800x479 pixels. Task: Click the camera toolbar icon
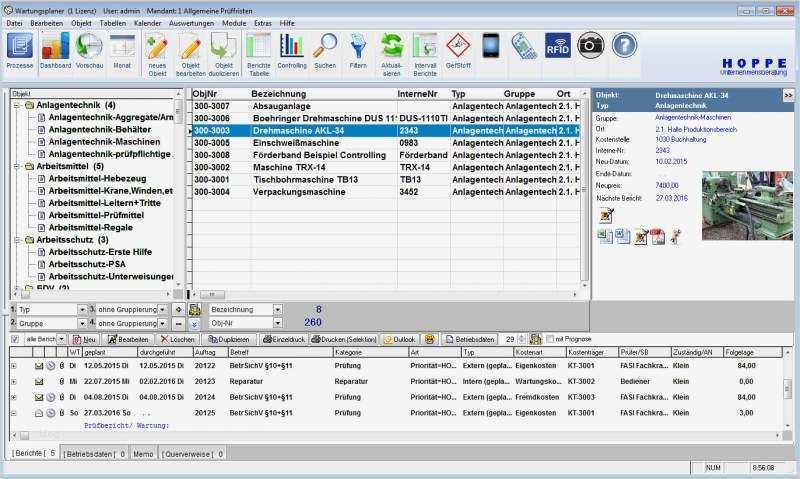click(590, 45)
